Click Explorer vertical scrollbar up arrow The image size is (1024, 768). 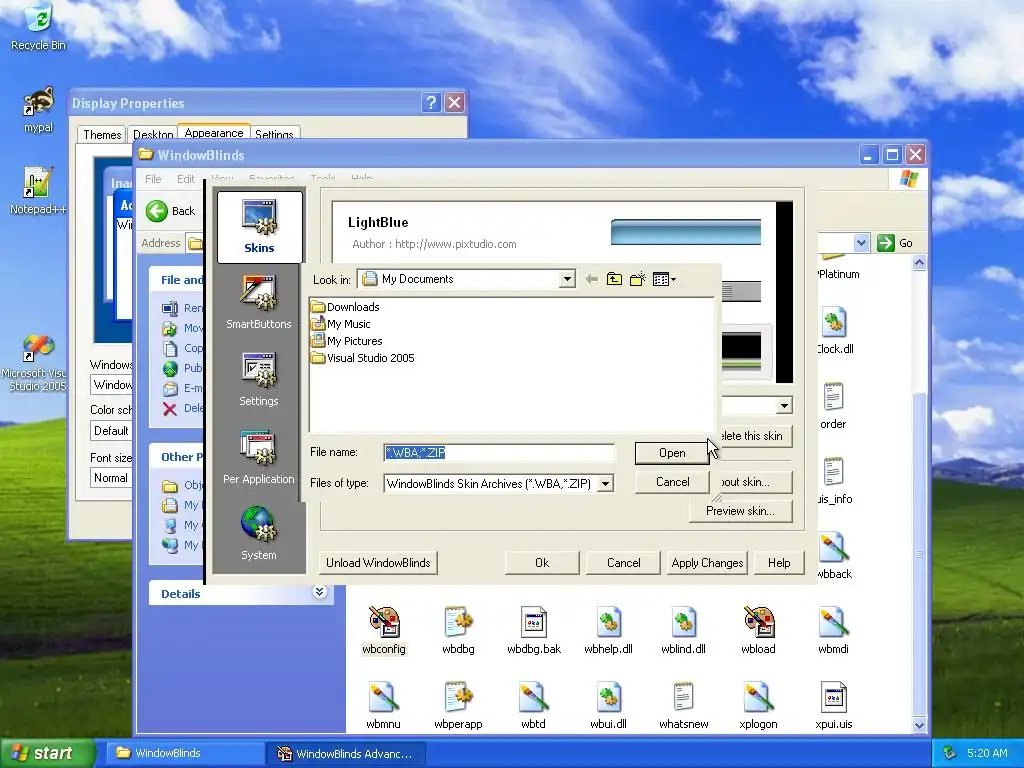[x=920, y=263]
